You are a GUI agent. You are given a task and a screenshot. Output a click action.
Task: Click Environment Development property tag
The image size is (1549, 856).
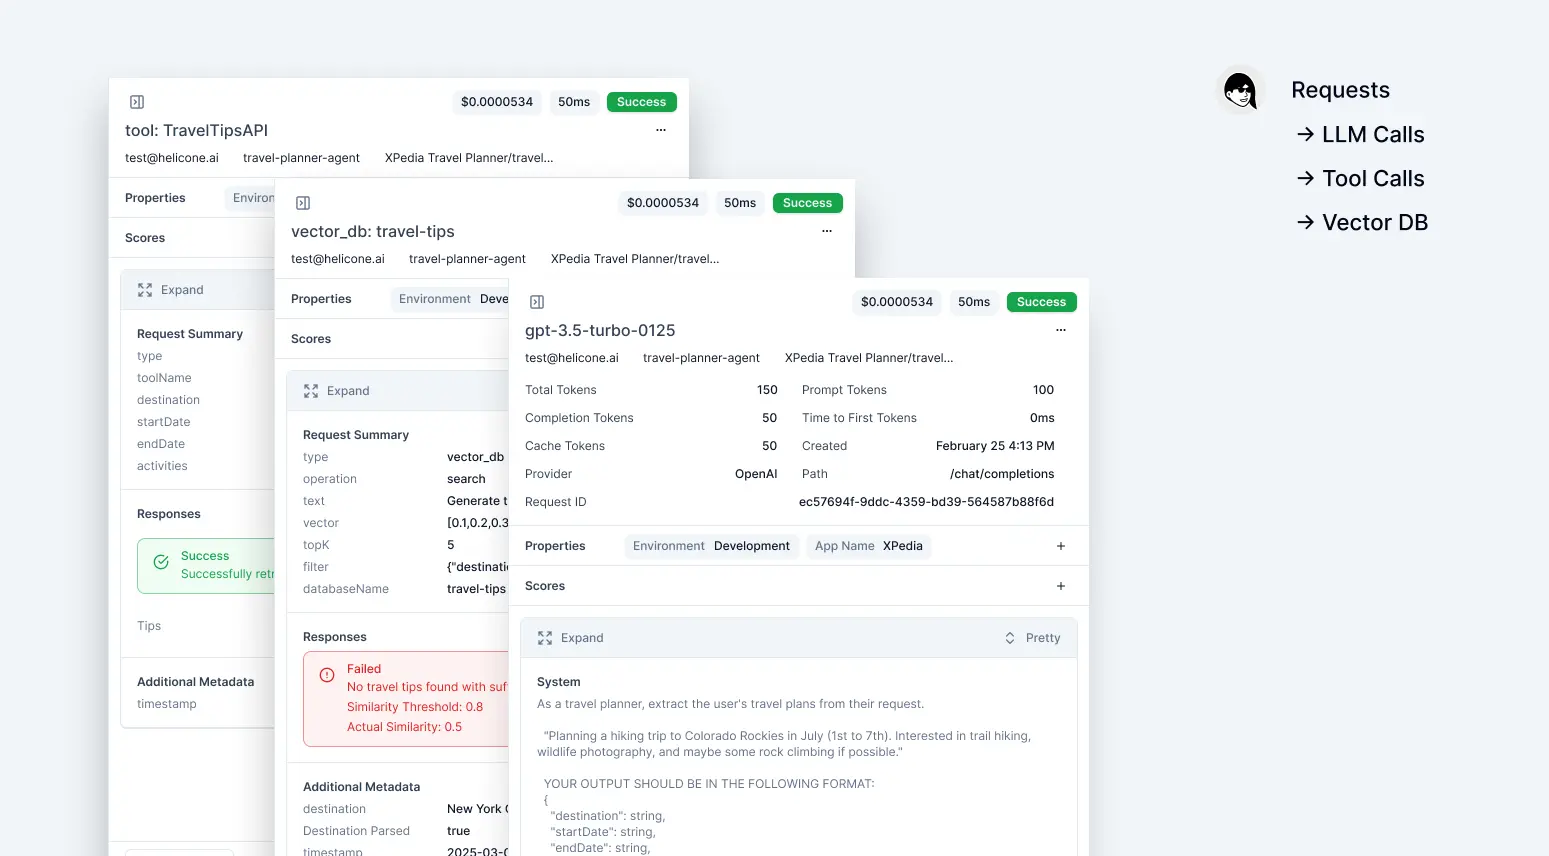[x=711, y=546]
